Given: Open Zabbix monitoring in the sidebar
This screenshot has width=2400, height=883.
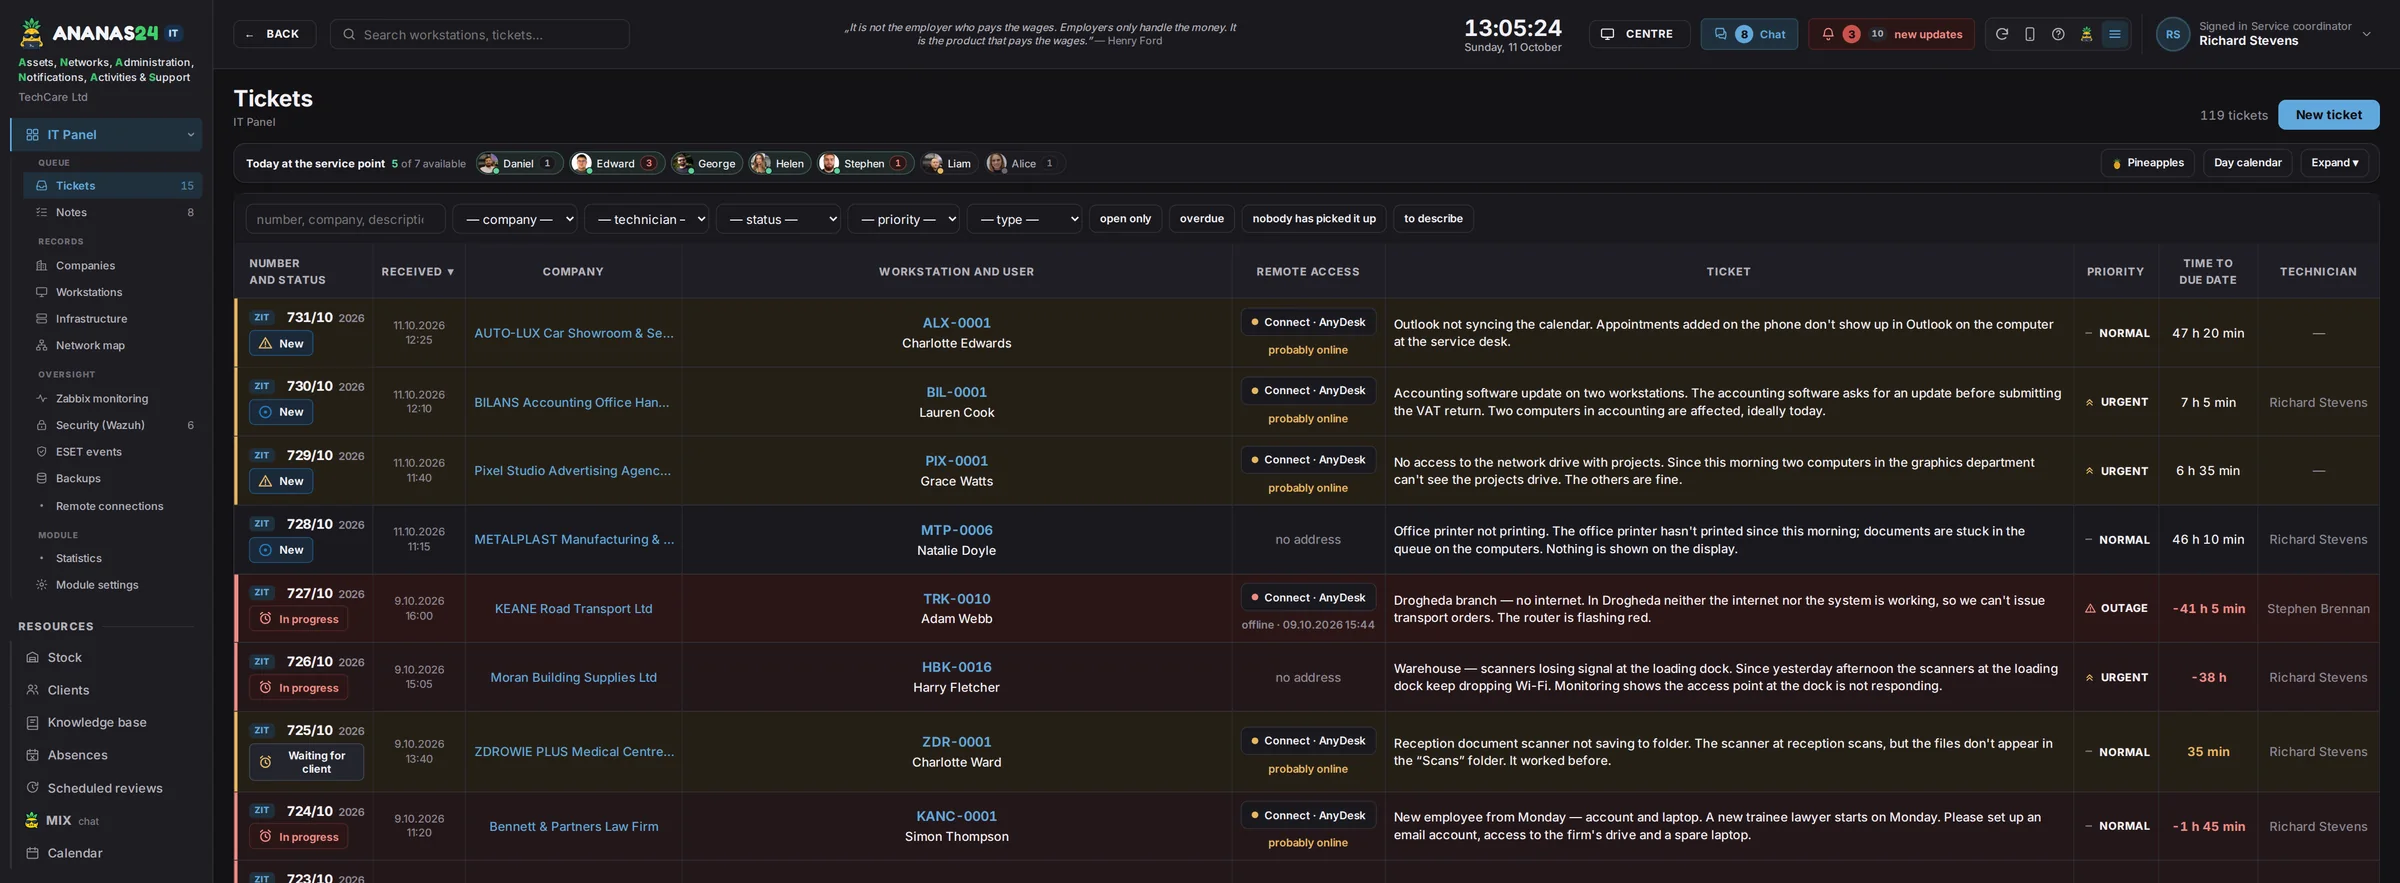Looking at the screenshot, I should (112, 398).
